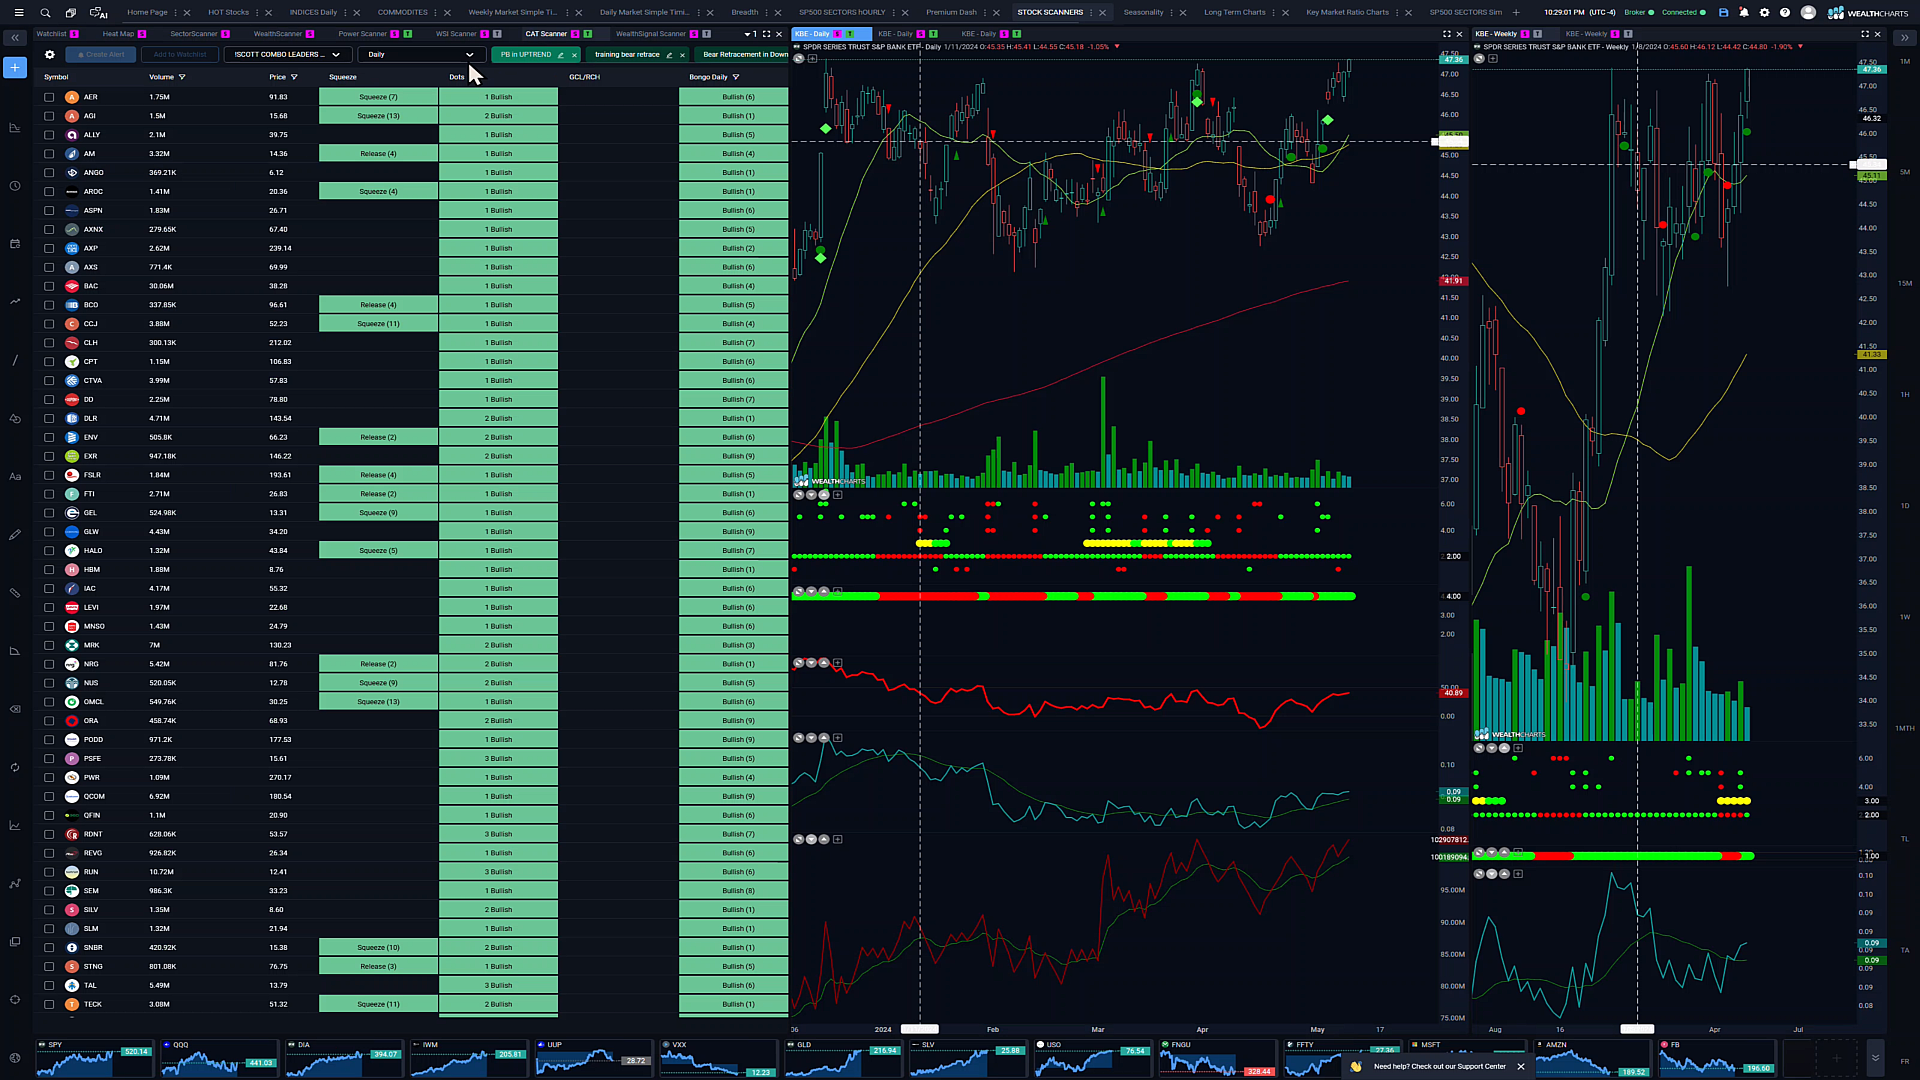Open the QQQ mini chart thumbnail
Screen dimensions: 1920x1080
tap(219, 1058)
